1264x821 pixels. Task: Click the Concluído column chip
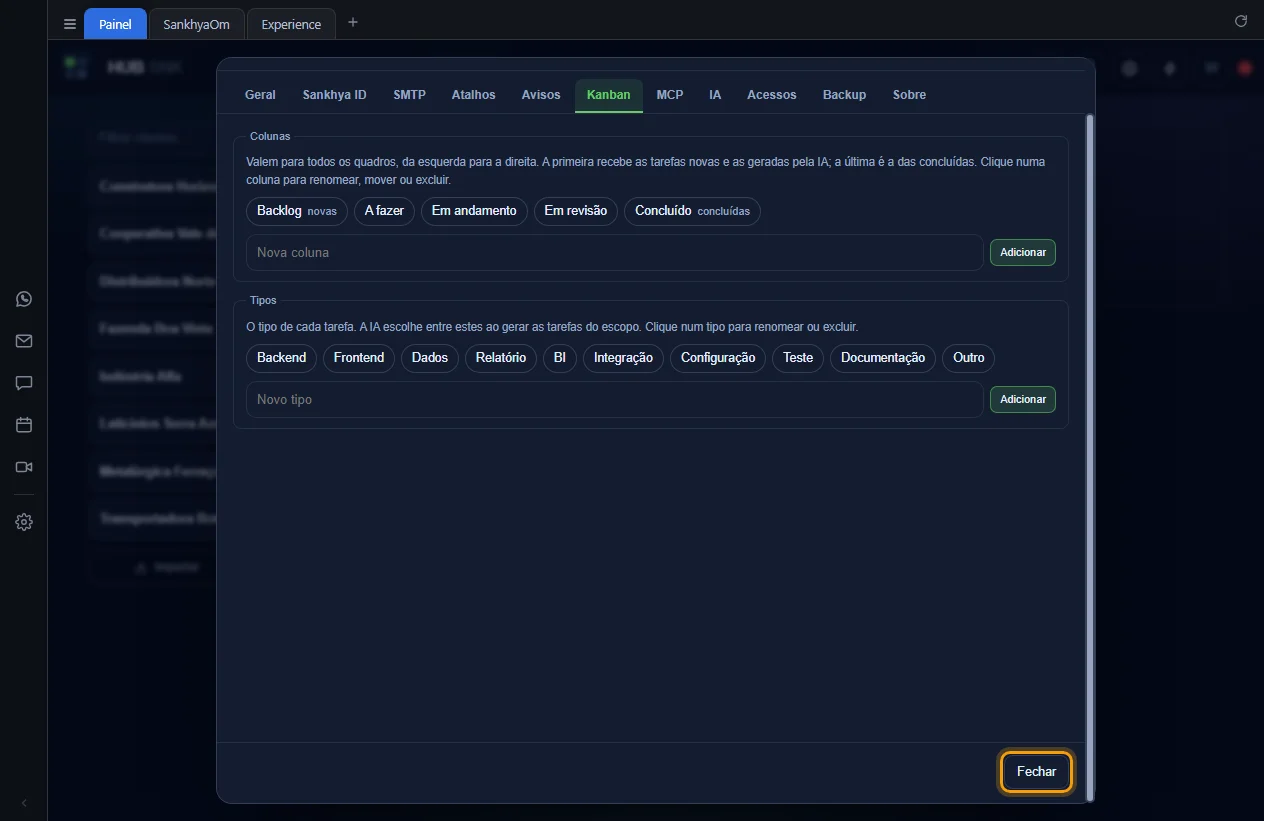pyautogui.click(x=692, y=211)
